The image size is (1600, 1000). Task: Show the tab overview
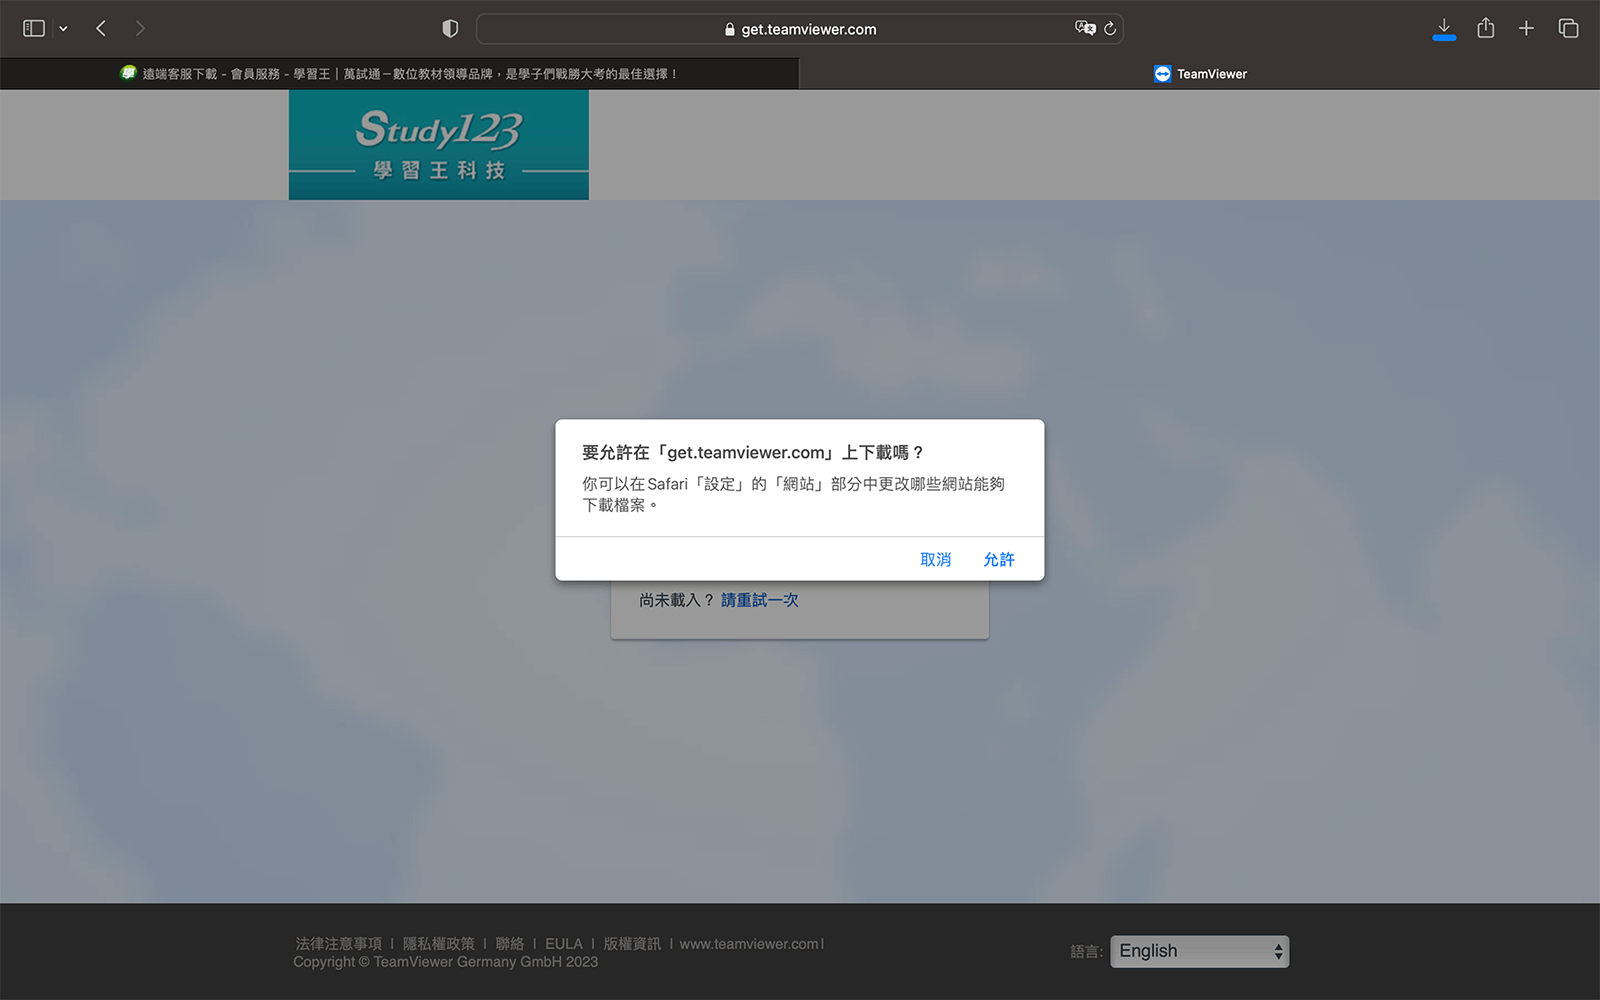click(x=1568, y=28)
